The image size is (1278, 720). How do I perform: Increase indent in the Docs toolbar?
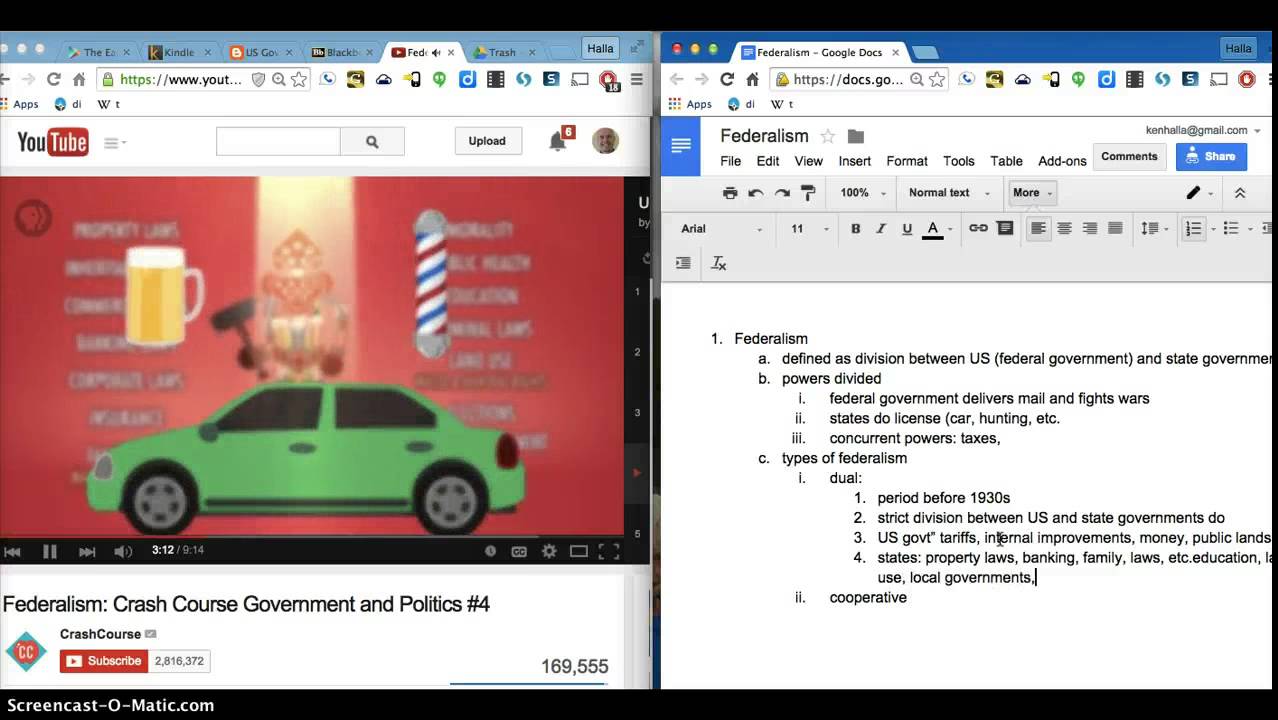pos(683,263)
